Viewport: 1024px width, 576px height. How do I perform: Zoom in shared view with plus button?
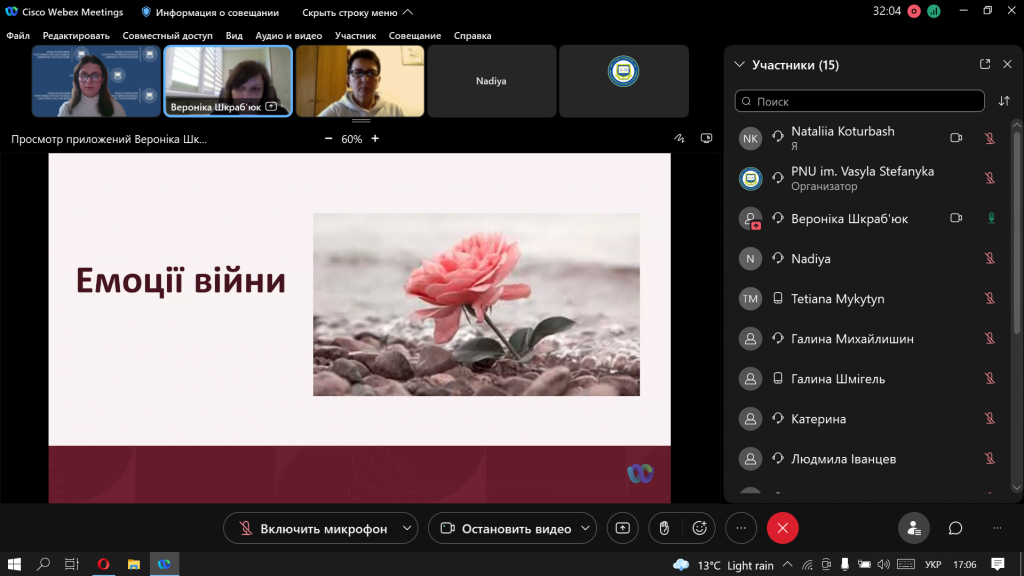[375, 139]
